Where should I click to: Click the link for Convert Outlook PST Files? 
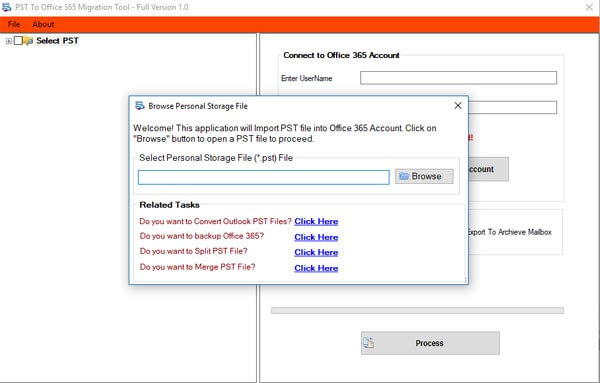coord(316,222)
